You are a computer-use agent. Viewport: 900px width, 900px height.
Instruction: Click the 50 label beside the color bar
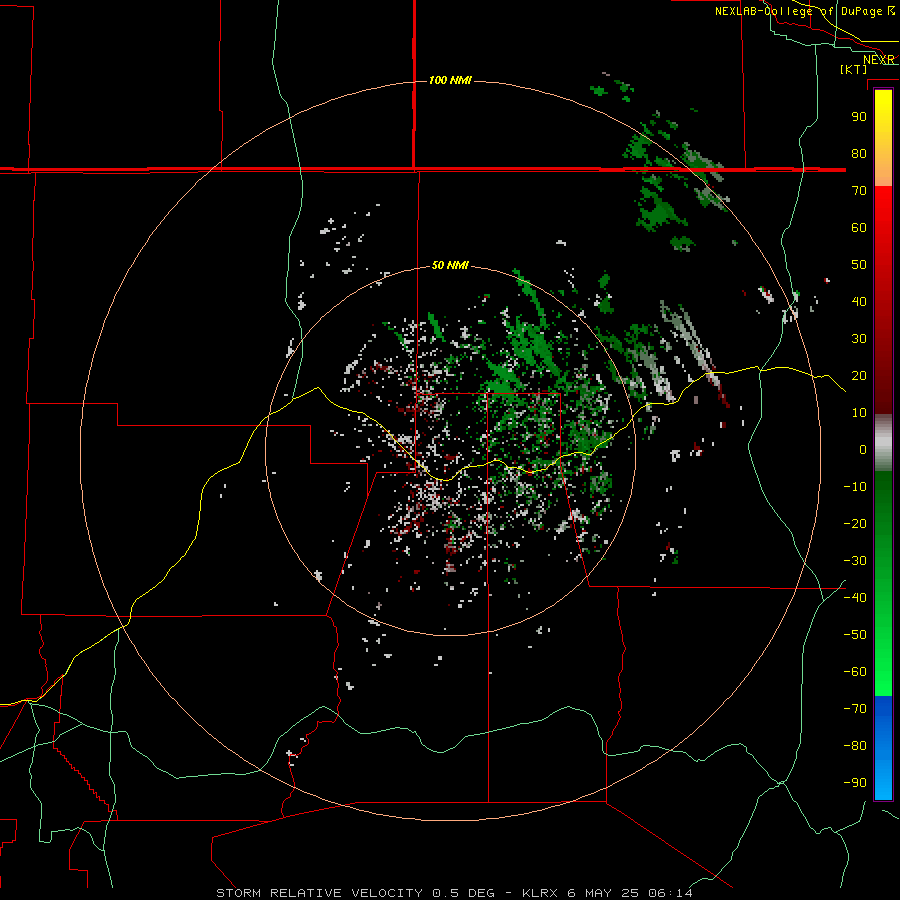point(859,265)
